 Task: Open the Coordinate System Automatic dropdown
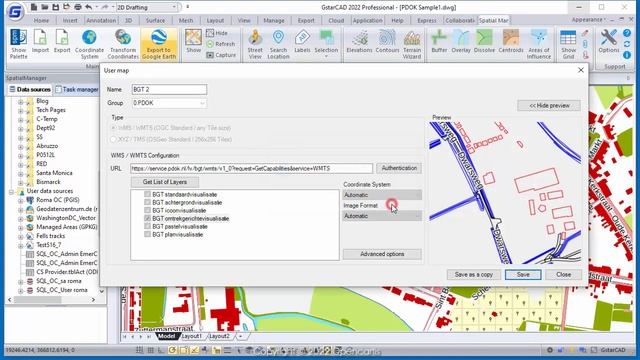(382, 195)
